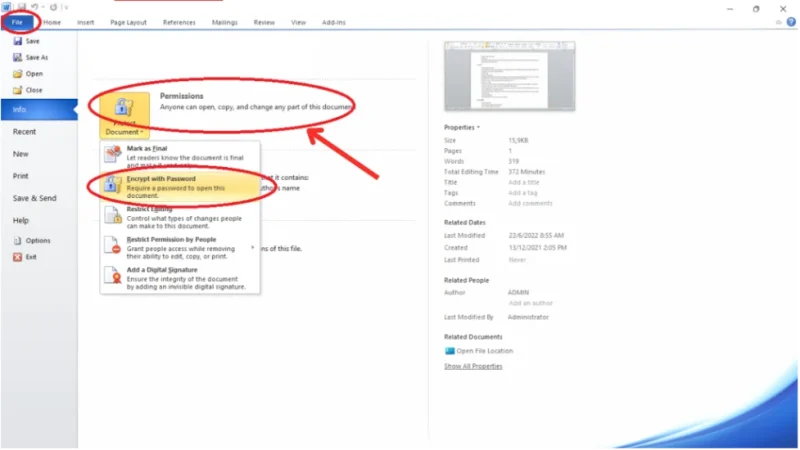This screenshot has width=800, height=450.
Task: Expand the Properties dropdown arrow
Action: coord(478,127)
